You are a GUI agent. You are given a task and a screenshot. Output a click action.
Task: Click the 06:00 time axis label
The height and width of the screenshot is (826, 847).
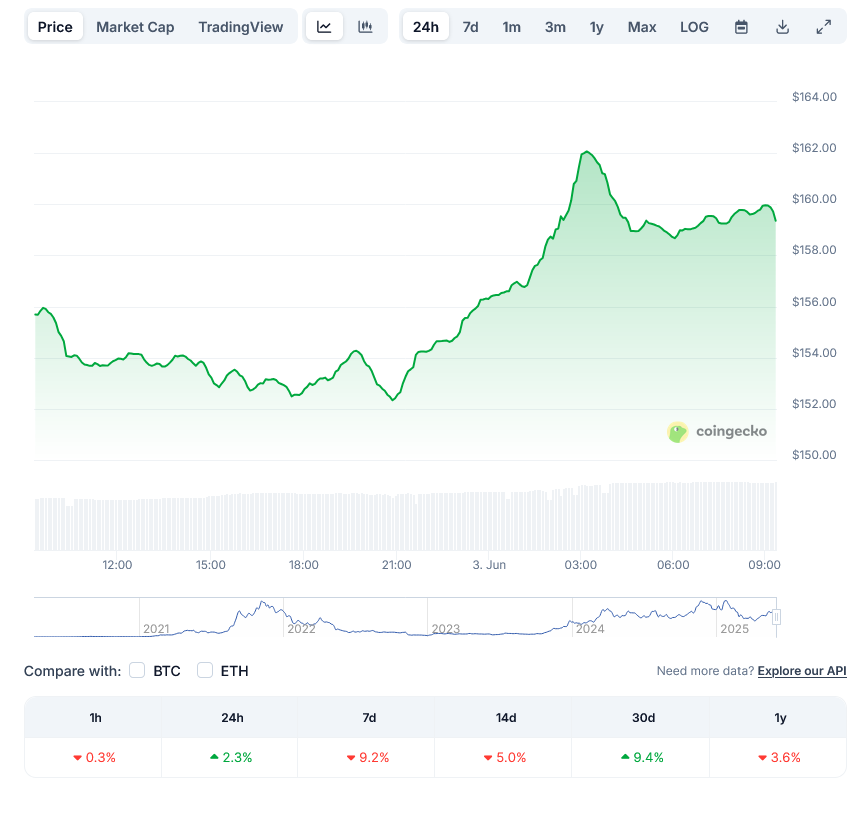coord(673,565)
